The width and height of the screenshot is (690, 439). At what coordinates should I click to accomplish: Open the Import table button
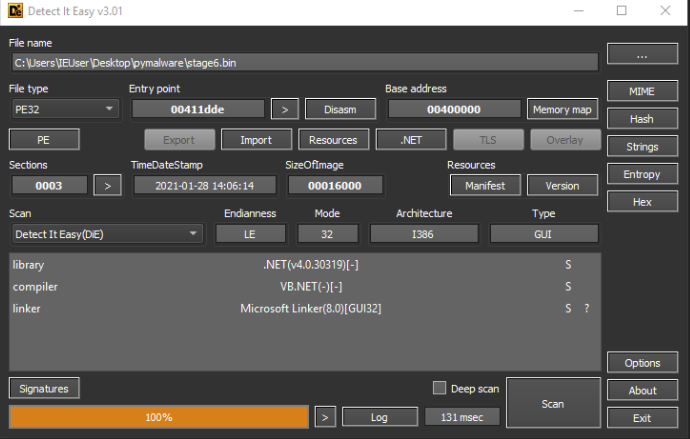(256, 140)
